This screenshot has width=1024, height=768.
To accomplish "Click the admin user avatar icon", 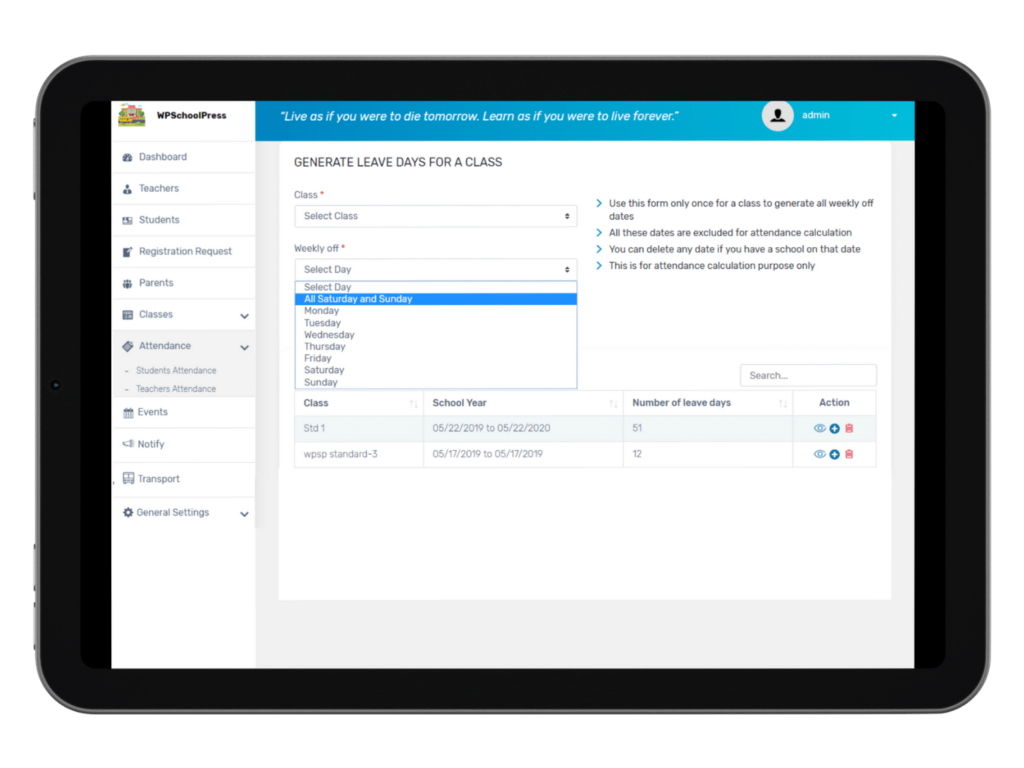I will (x=777, y=116).
